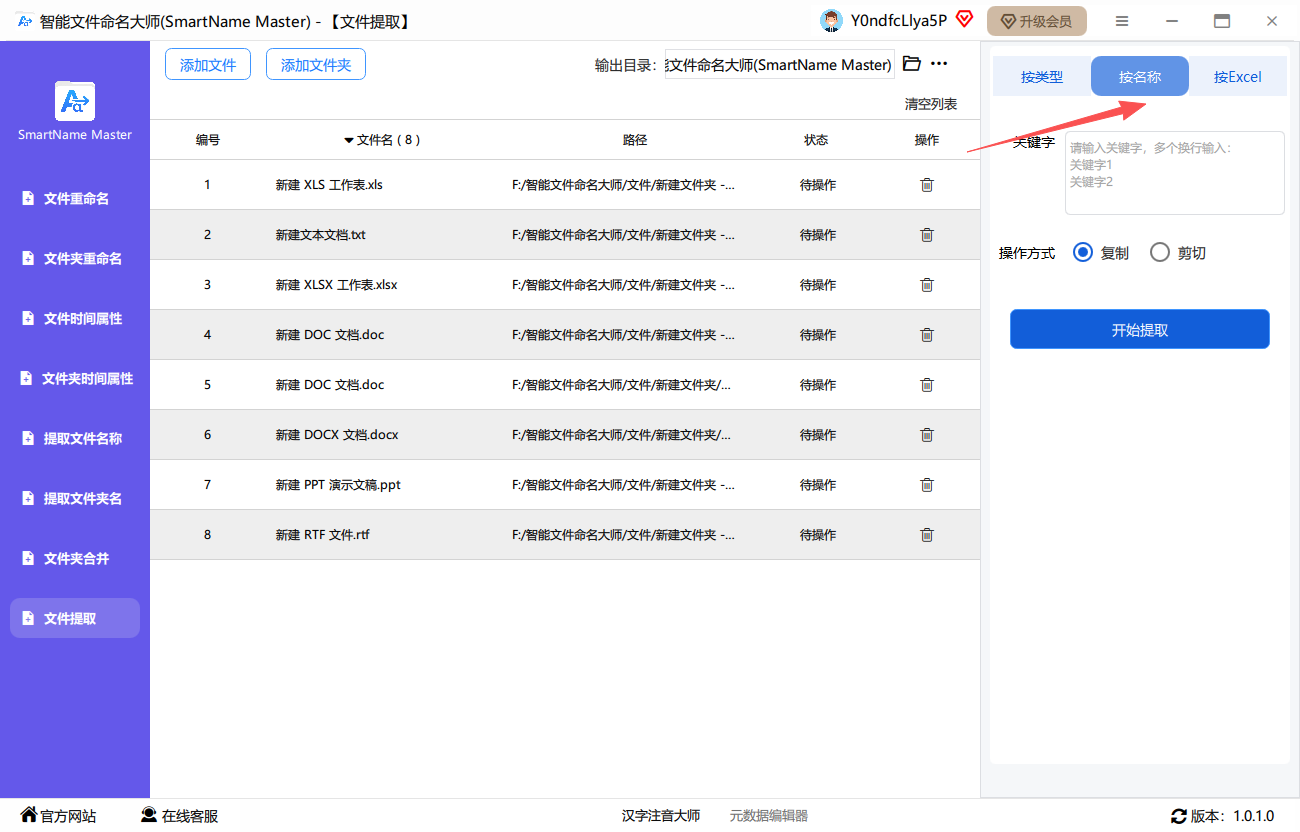Sort list by 文件名 column arrow
The height and width of the screenshot is (832, 1300).
click(349, 140)
